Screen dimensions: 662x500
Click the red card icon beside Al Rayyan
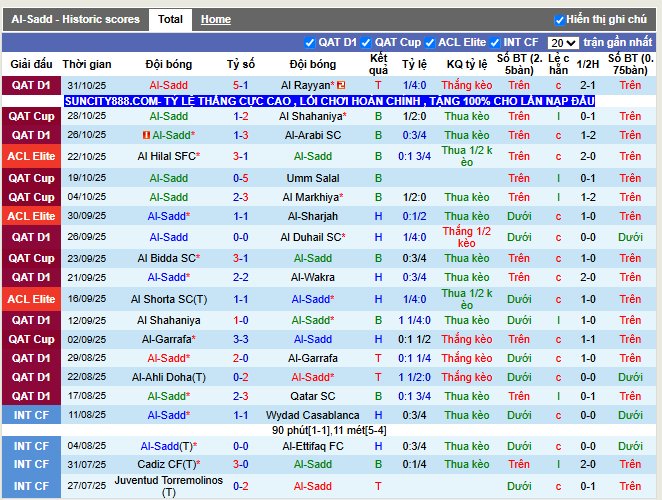(341, 85)
